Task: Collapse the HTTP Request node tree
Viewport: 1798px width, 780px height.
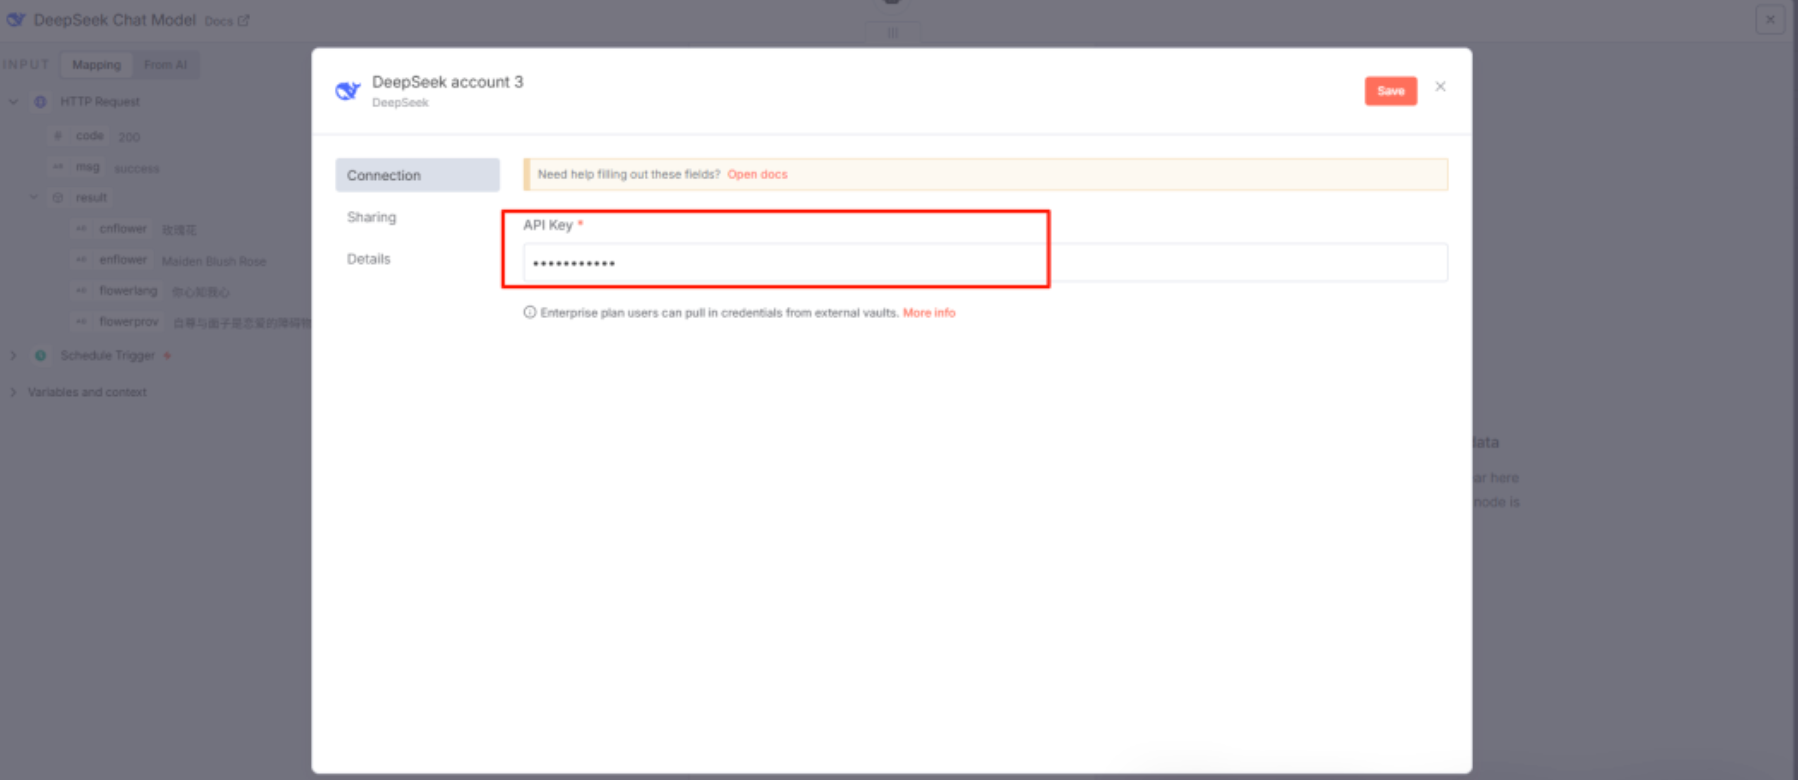Action: [x=13, y=101]
